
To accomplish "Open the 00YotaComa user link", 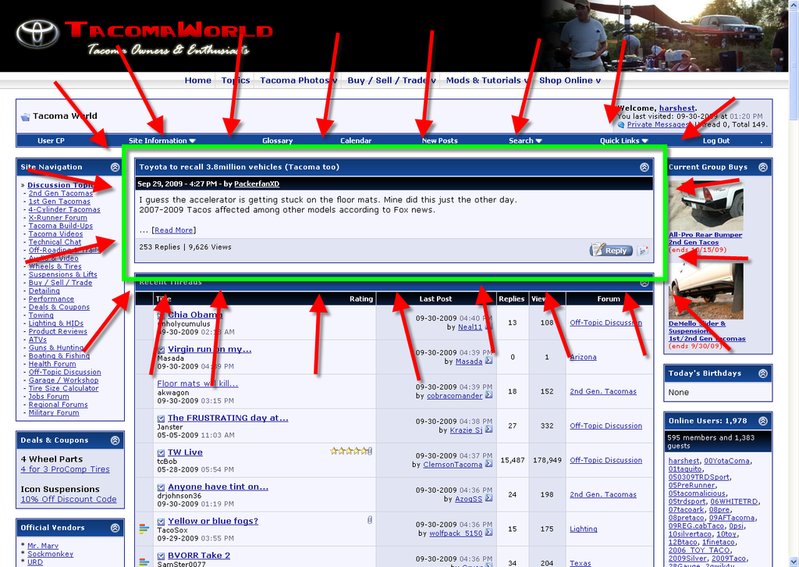I will click(727, 461).
